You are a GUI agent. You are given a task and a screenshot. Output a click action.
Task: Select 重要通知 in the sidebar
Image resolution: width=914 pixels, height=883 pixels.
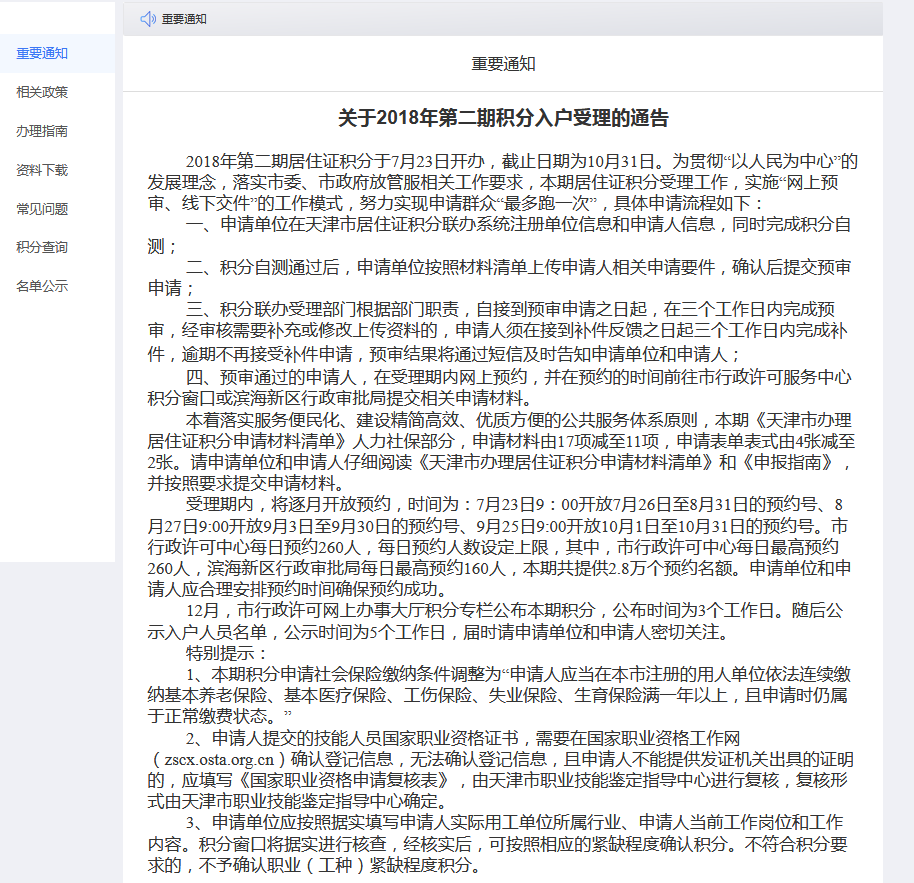pyautogui.click(x=42, y=54)
